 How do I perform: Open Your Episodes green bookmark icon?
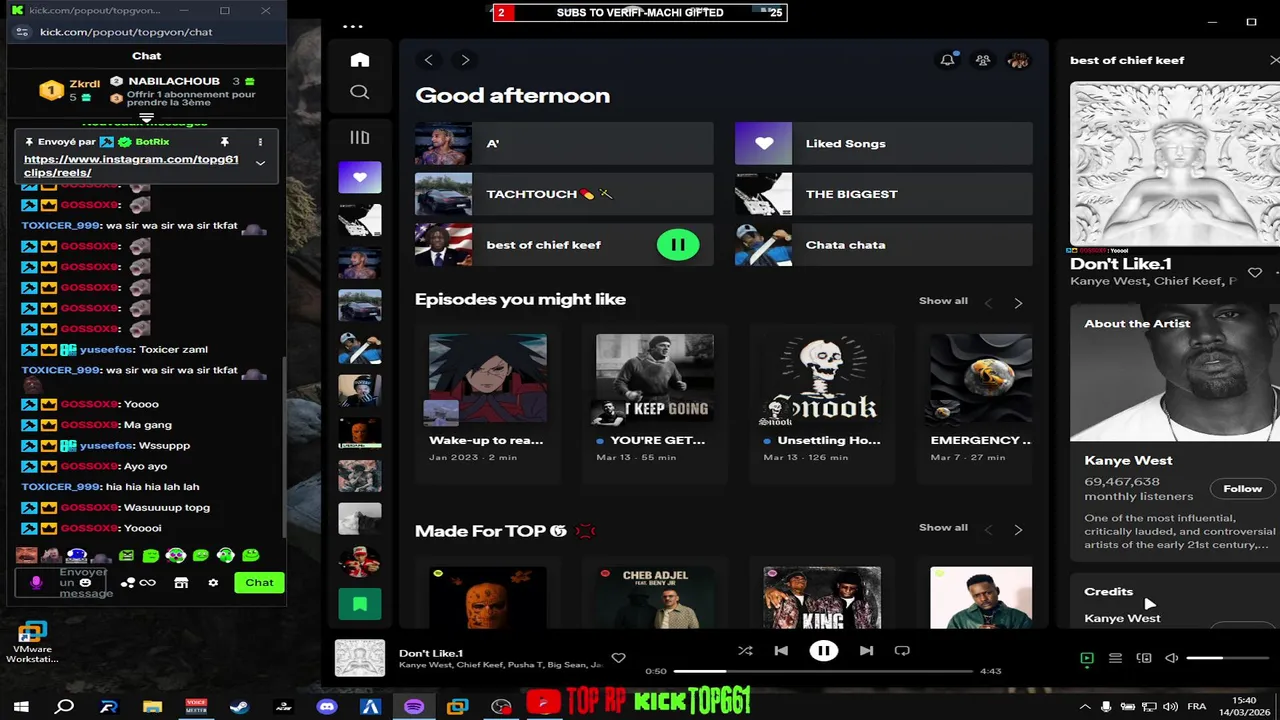click(360, 603)
